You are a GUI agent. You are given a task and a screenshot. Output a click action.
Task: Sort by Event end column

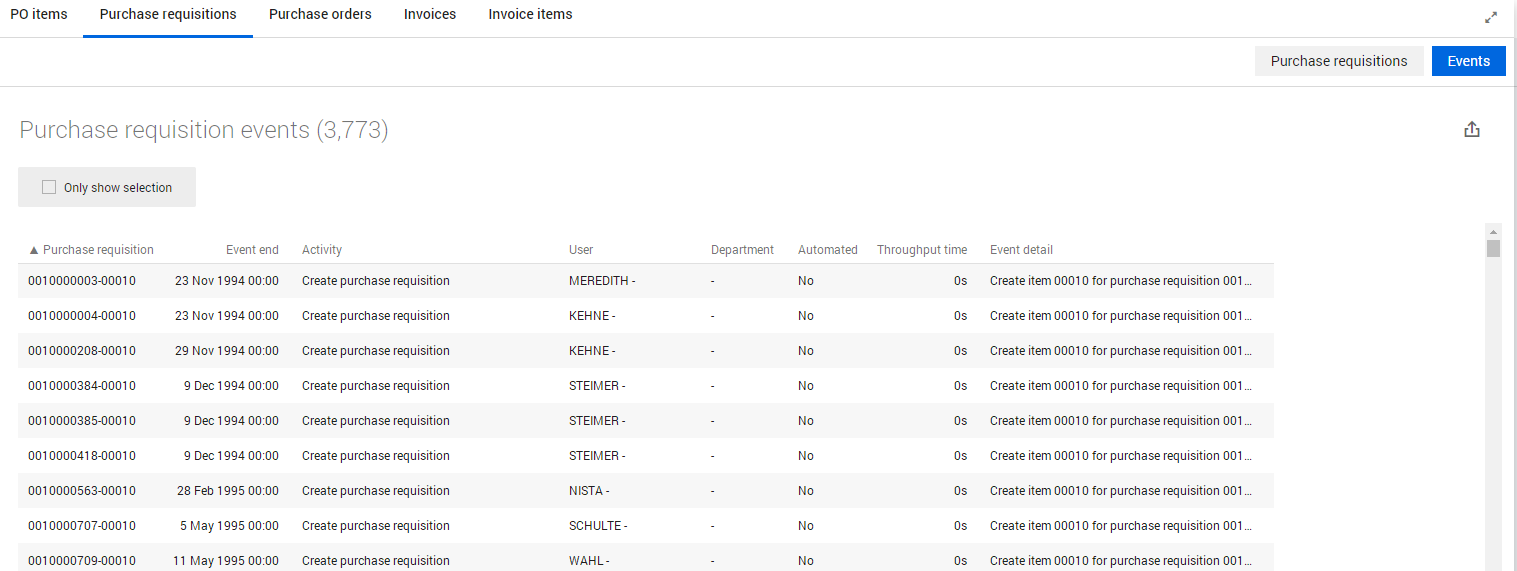click(252, 250)
